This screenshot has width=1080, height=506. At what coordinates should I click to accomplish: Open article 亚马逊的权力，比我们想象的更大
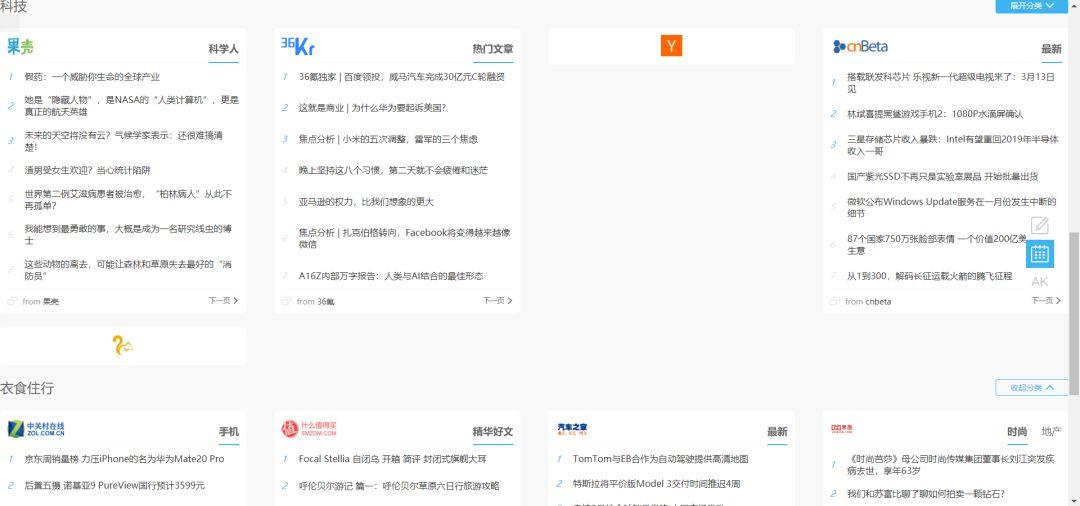coord(366,202)
